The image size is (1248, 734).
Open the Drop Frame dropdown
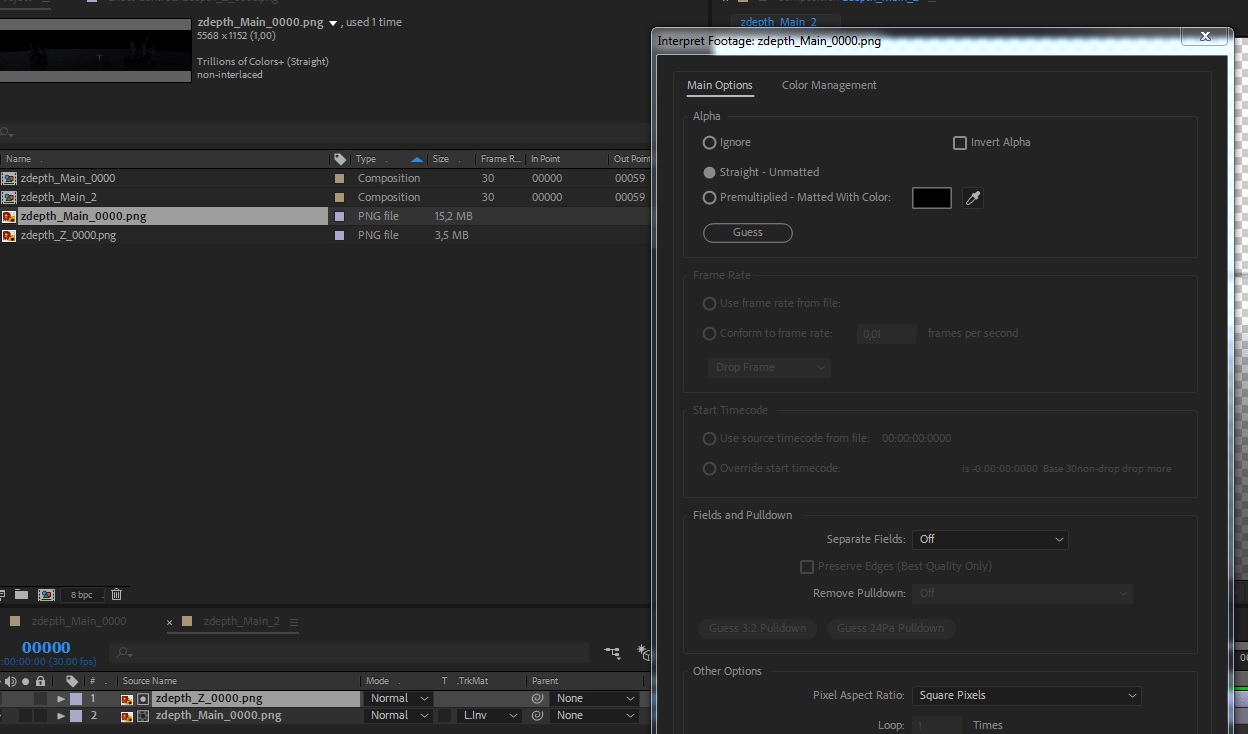pos(768,367)
